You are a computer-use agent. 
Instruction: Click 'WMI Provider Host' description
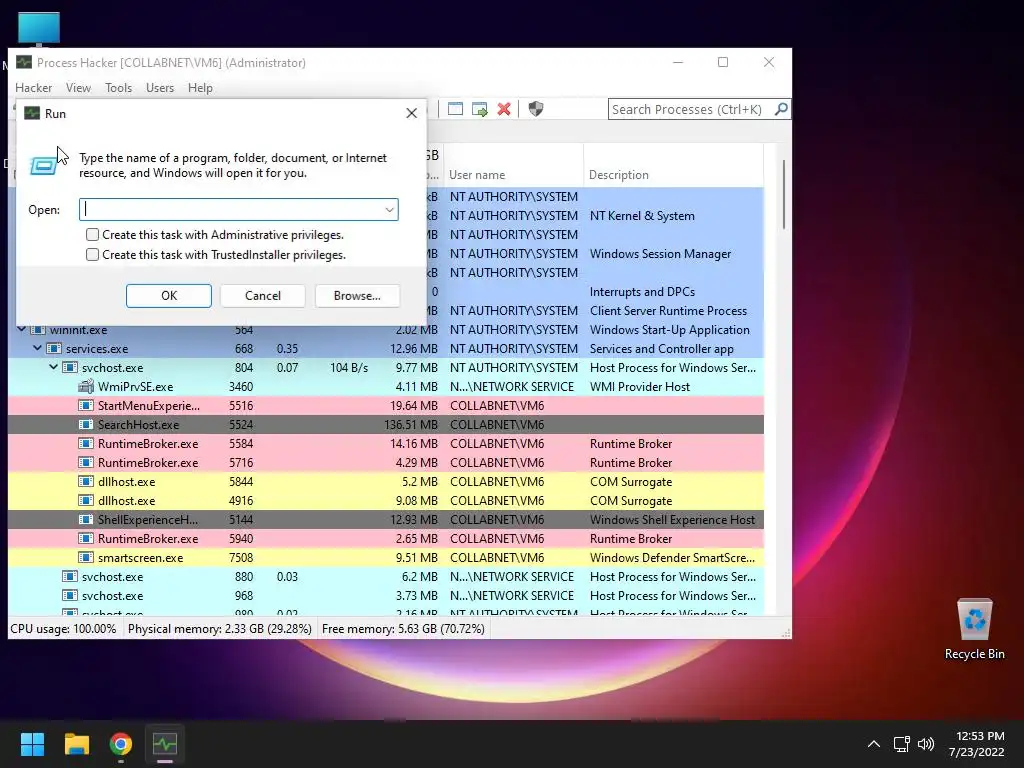pos(639,387)
